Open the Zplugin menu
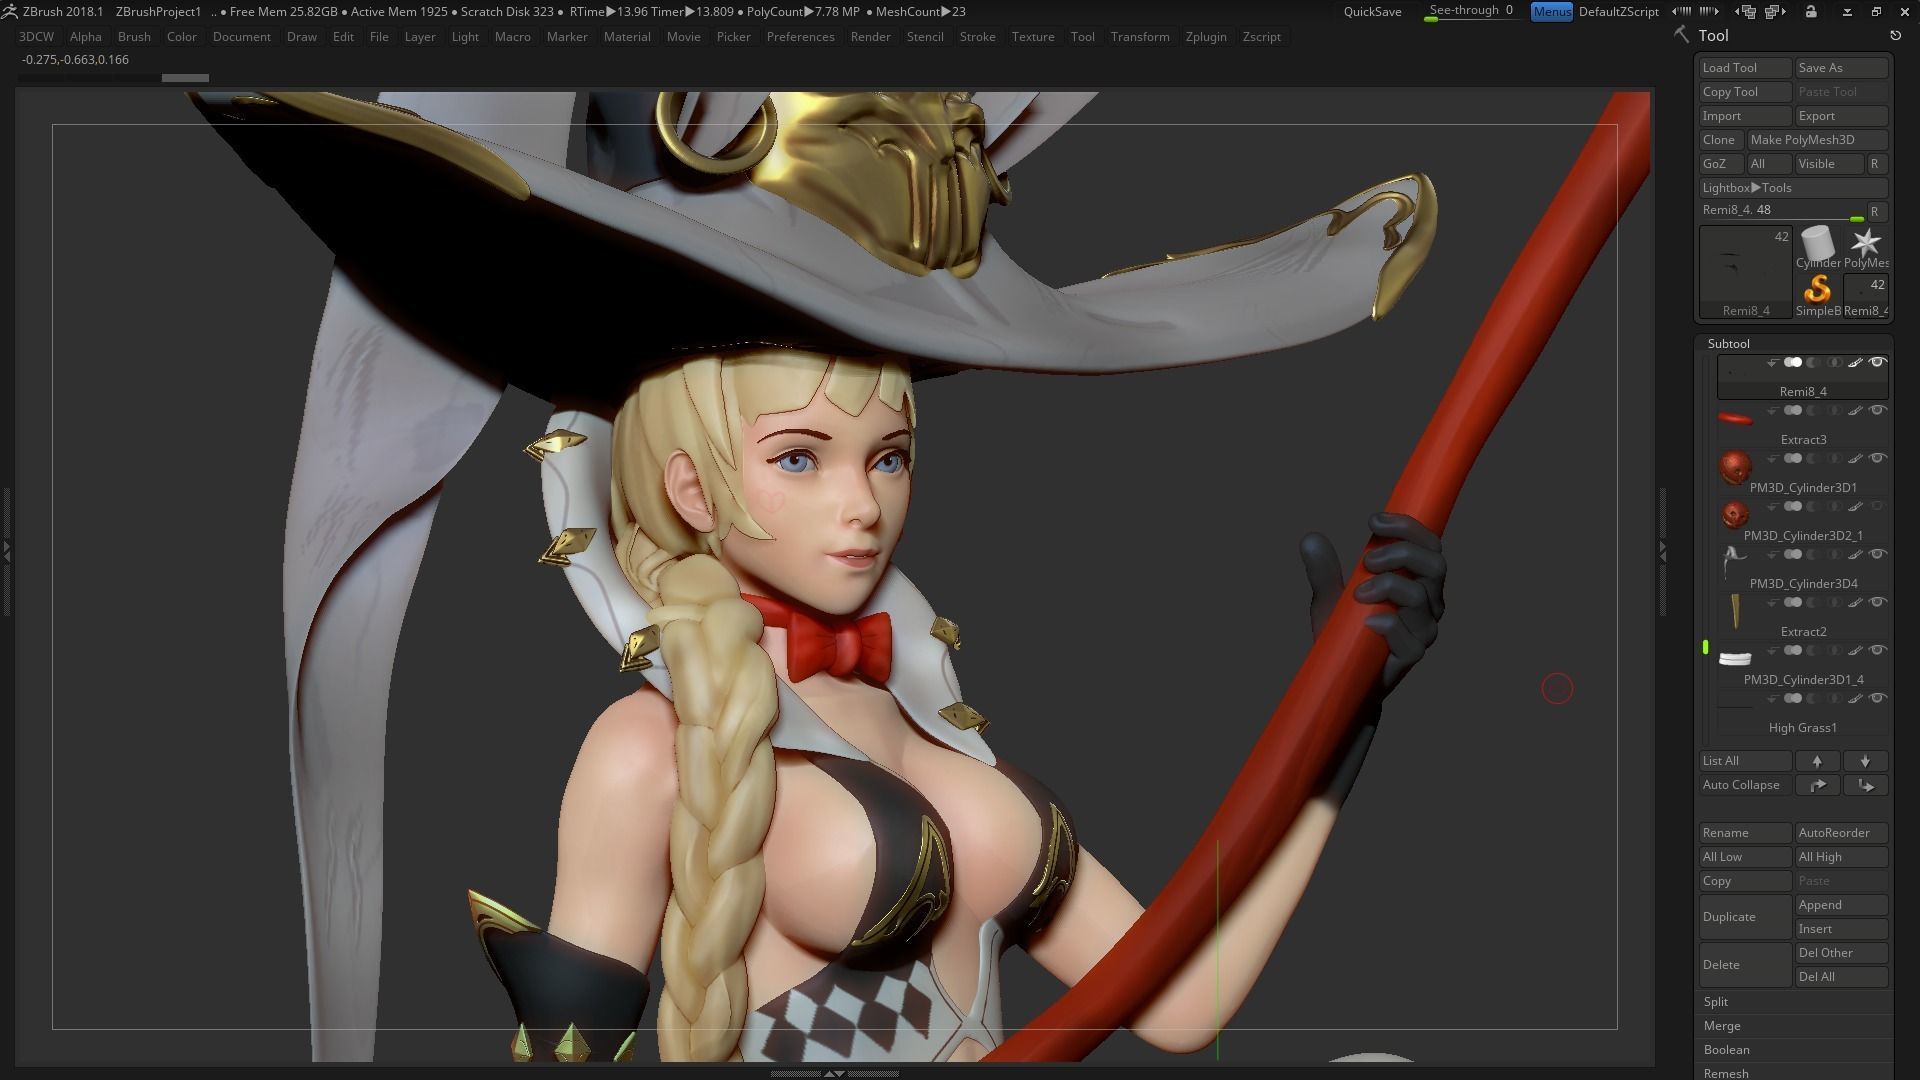The width and height of the screenshot is (1920, 1080). tap(1205, 37)
